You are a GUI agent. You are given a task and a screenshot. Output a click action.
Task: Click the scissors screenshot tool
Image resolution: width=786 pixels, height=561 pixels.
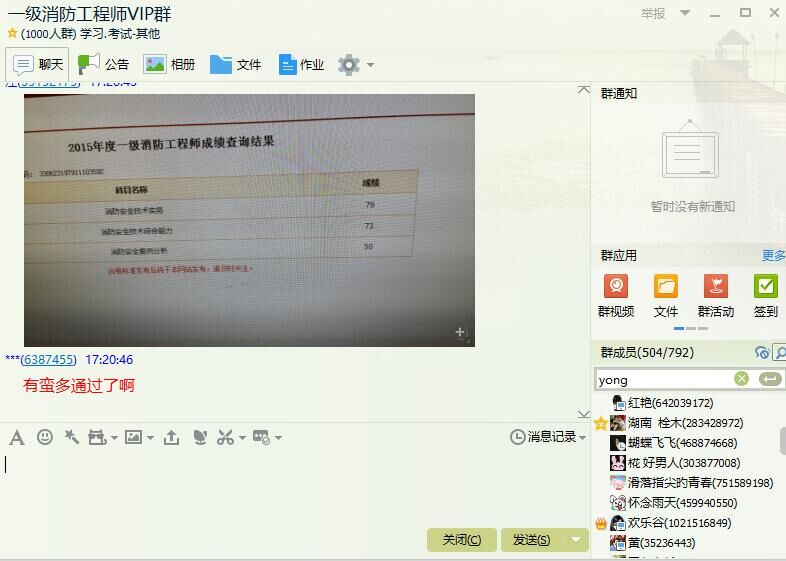pos(225,437)
